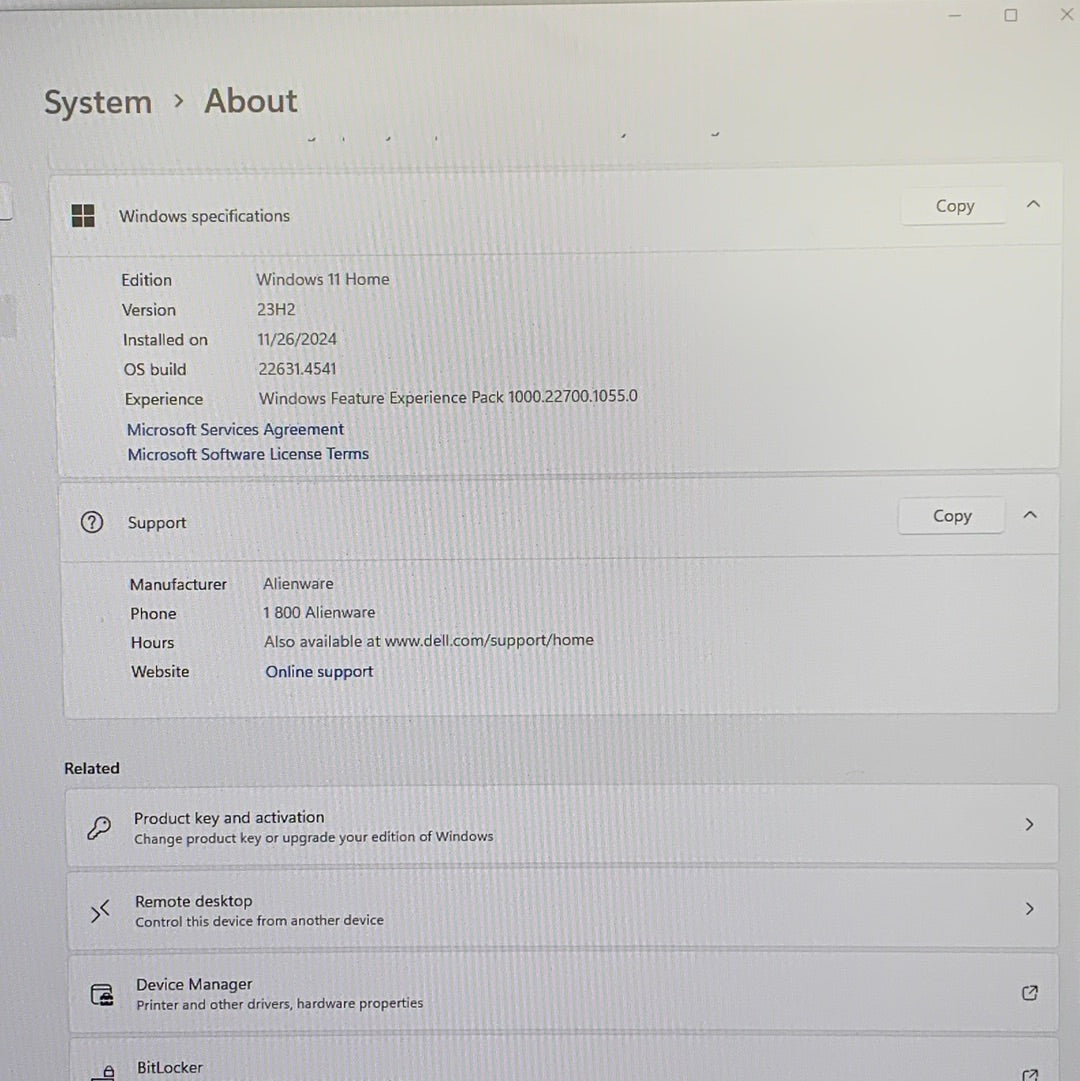Viewport: 1080px width, 1081px height.
Task: Open Microsoft Services Agreement link
Action: coord(235,430)
